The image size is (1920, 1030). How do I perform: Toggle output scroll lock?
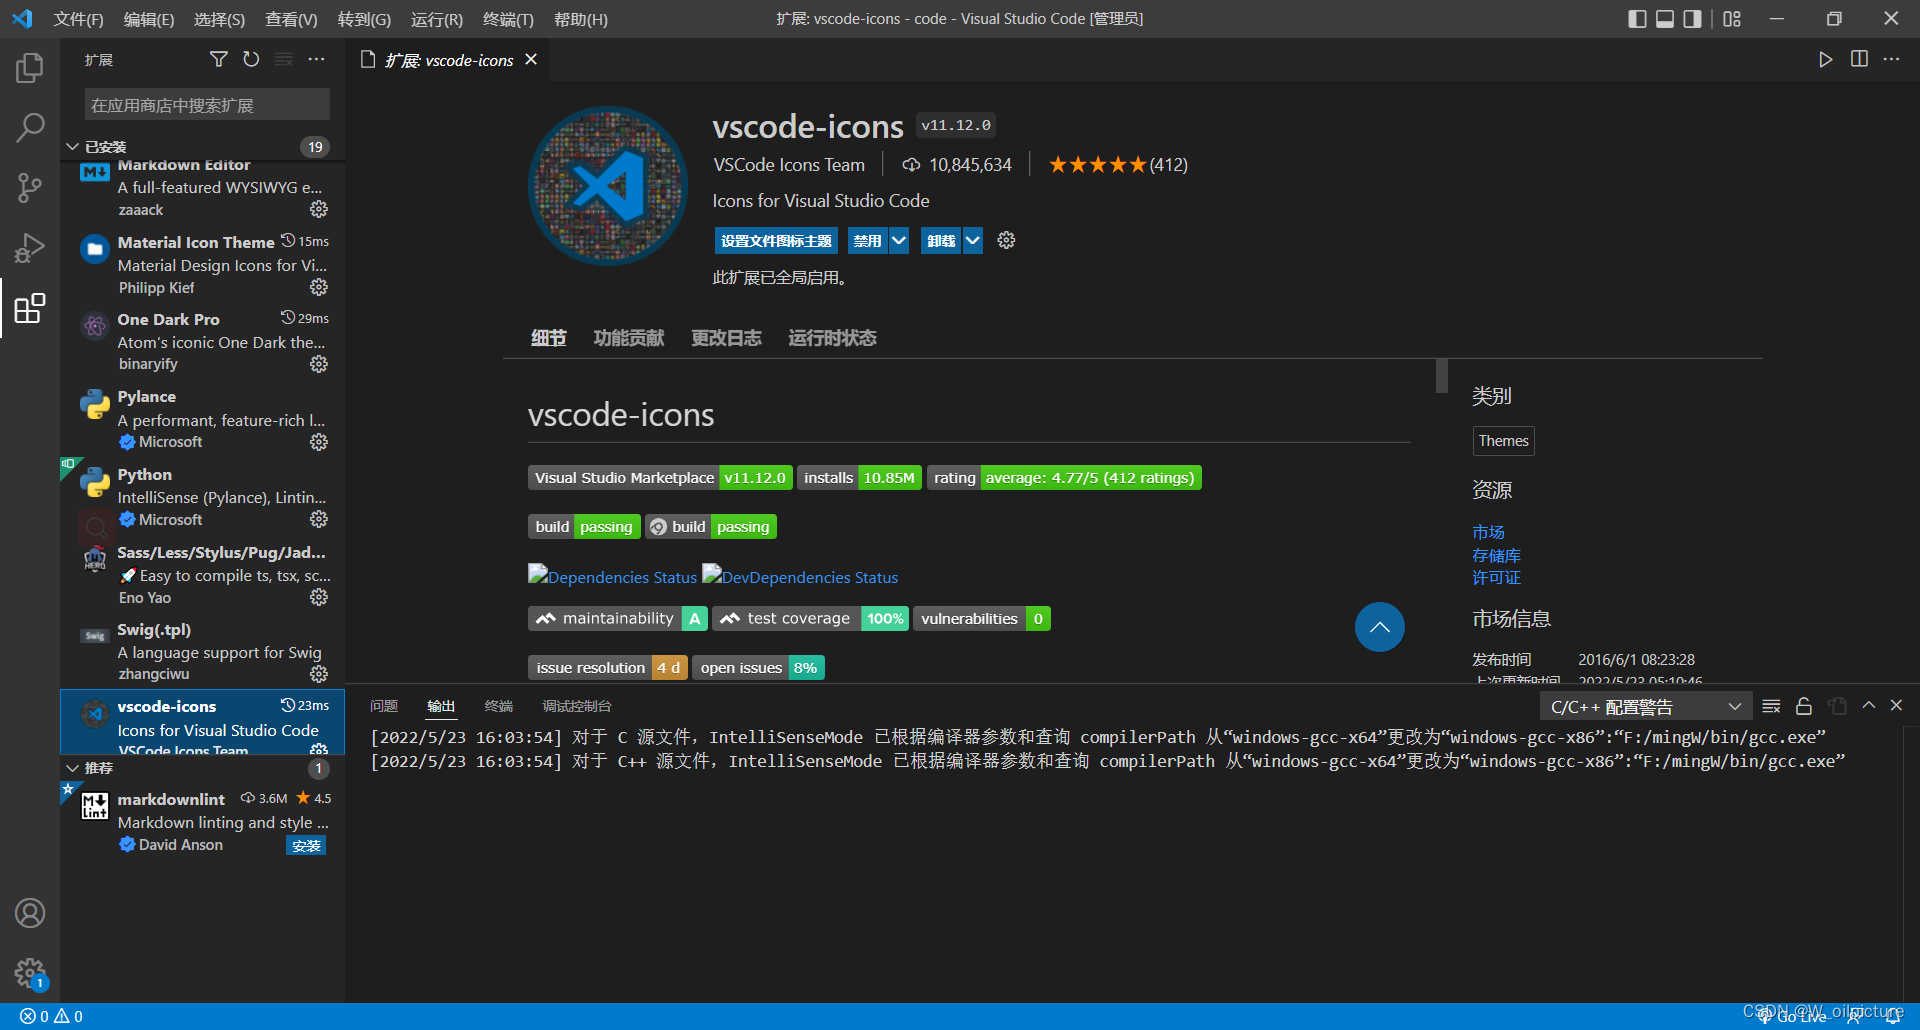1804,706
